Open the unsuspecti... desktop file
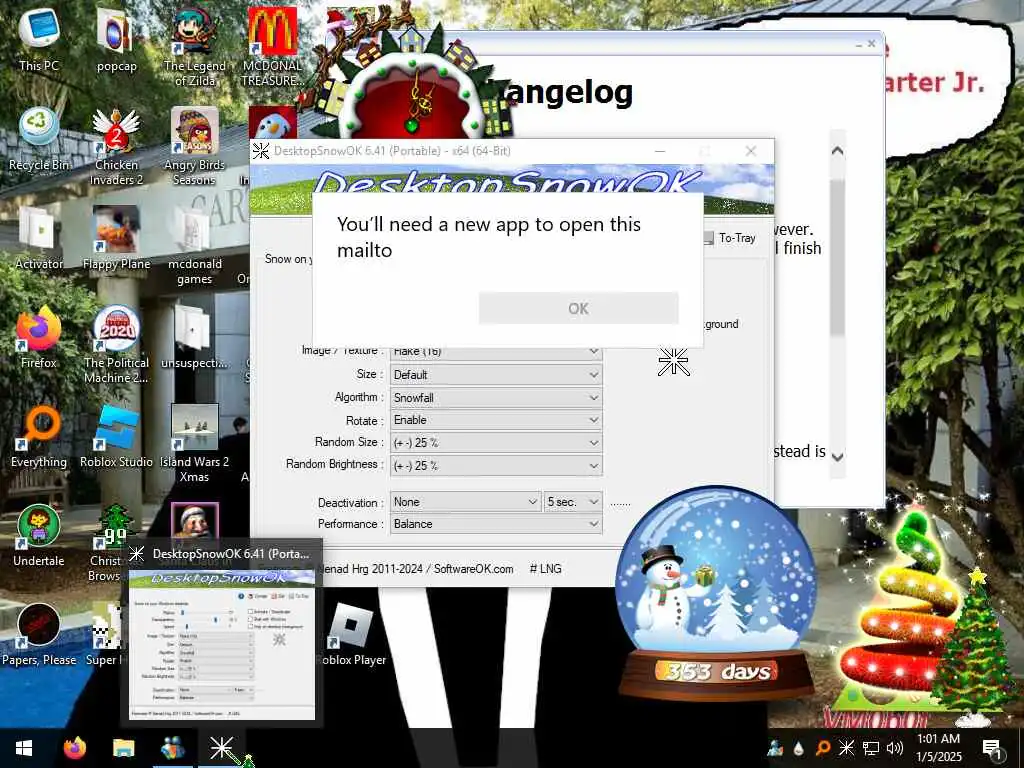The height and width of the screenshot is (768, 1024). [x=194, y=337]
